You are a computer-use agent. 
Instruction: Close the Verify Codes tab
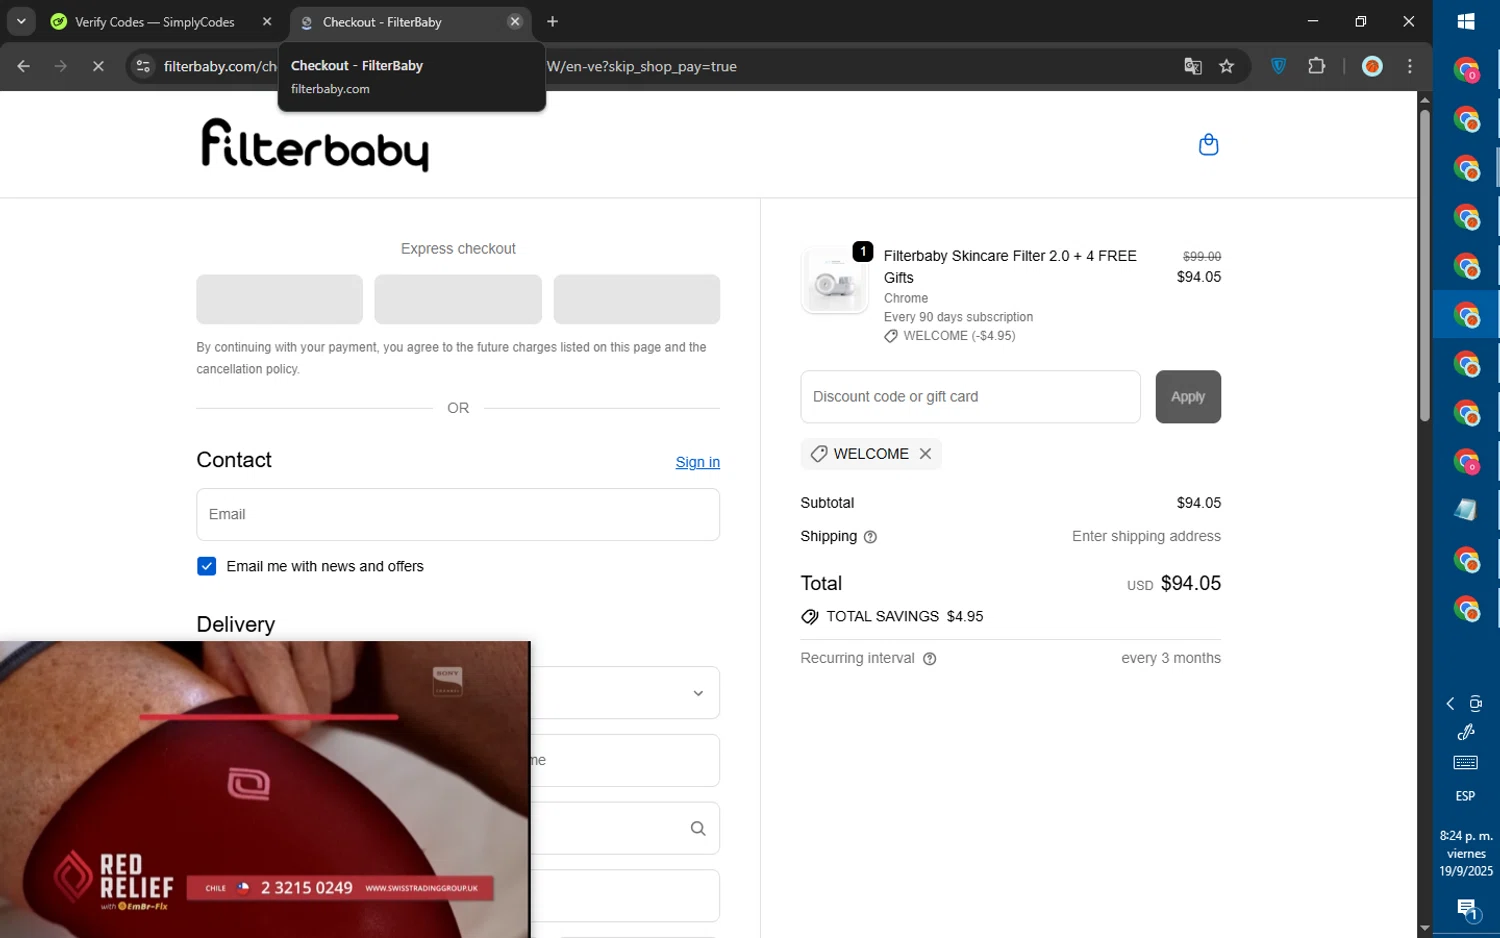click(267, 22)
